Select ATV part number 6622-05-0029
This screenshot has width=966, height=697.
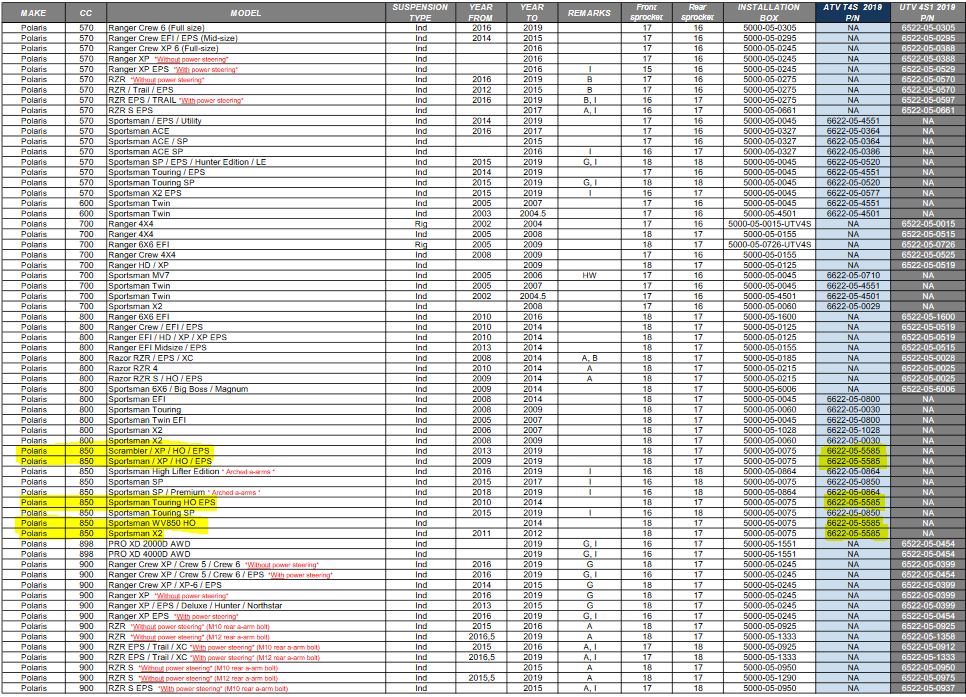(853, 306)
